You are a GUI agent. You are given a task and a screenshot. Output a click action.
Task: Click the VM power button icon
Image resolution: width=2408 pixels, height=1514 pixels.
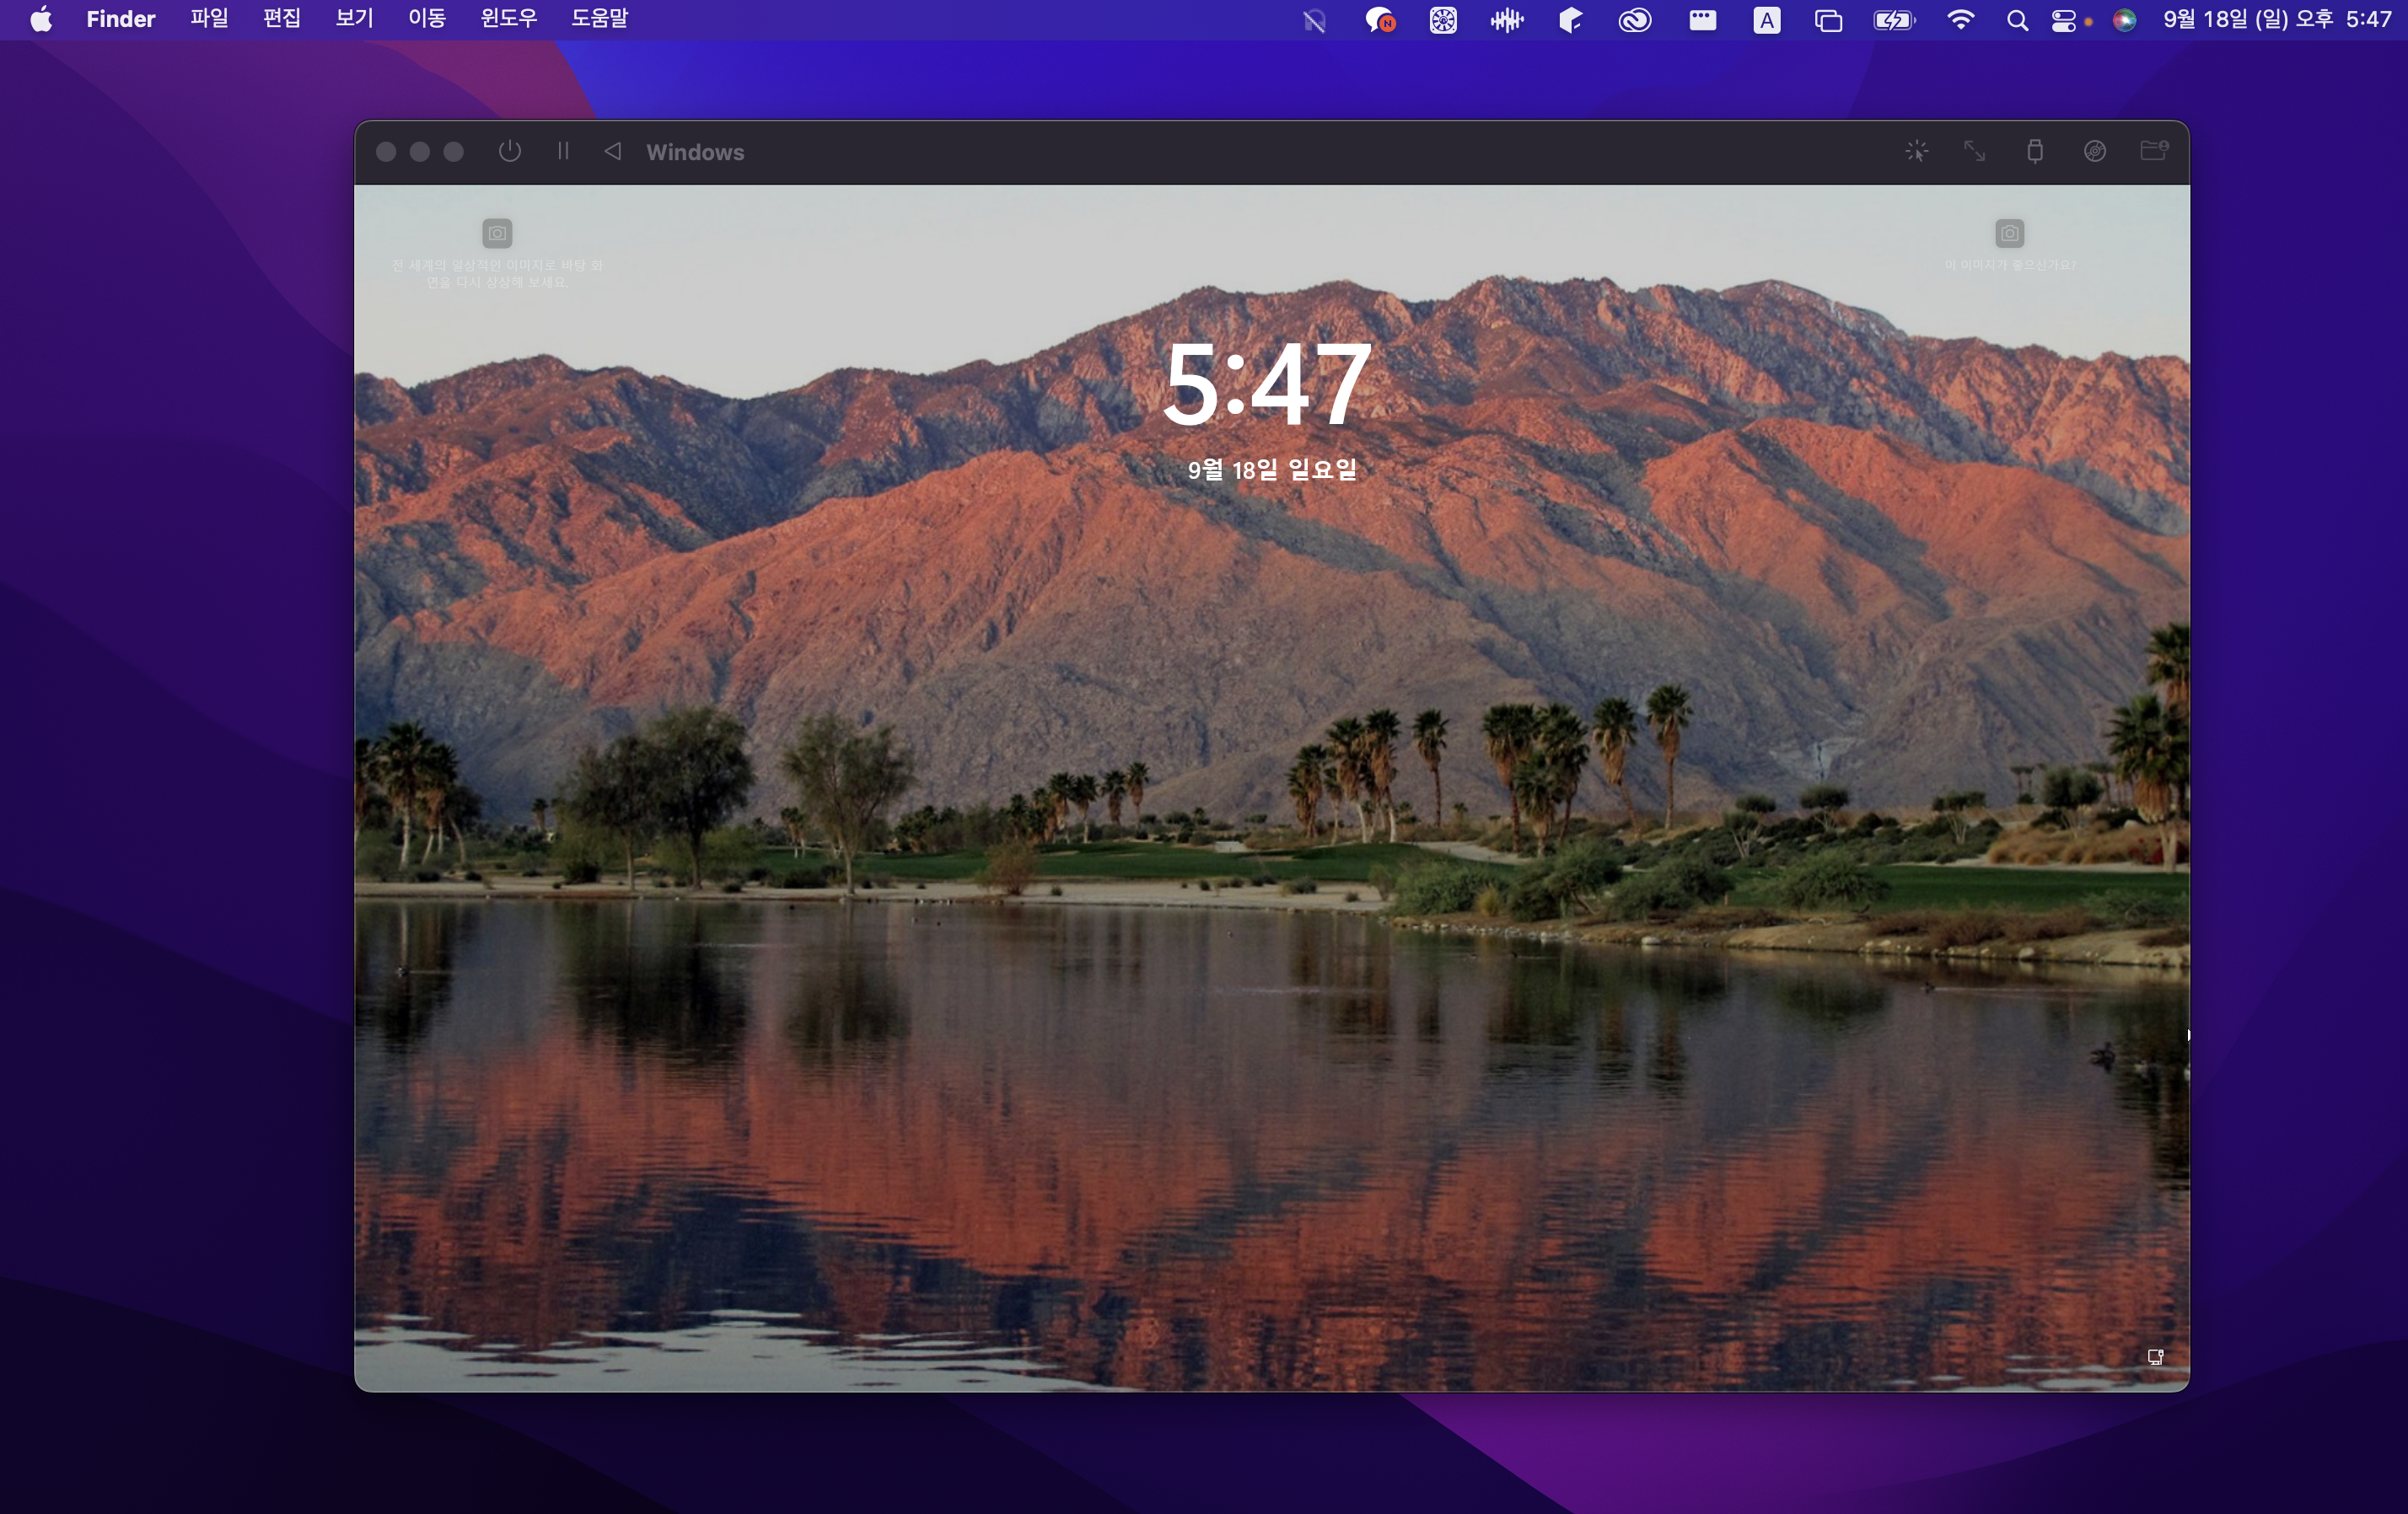point(509,152)
